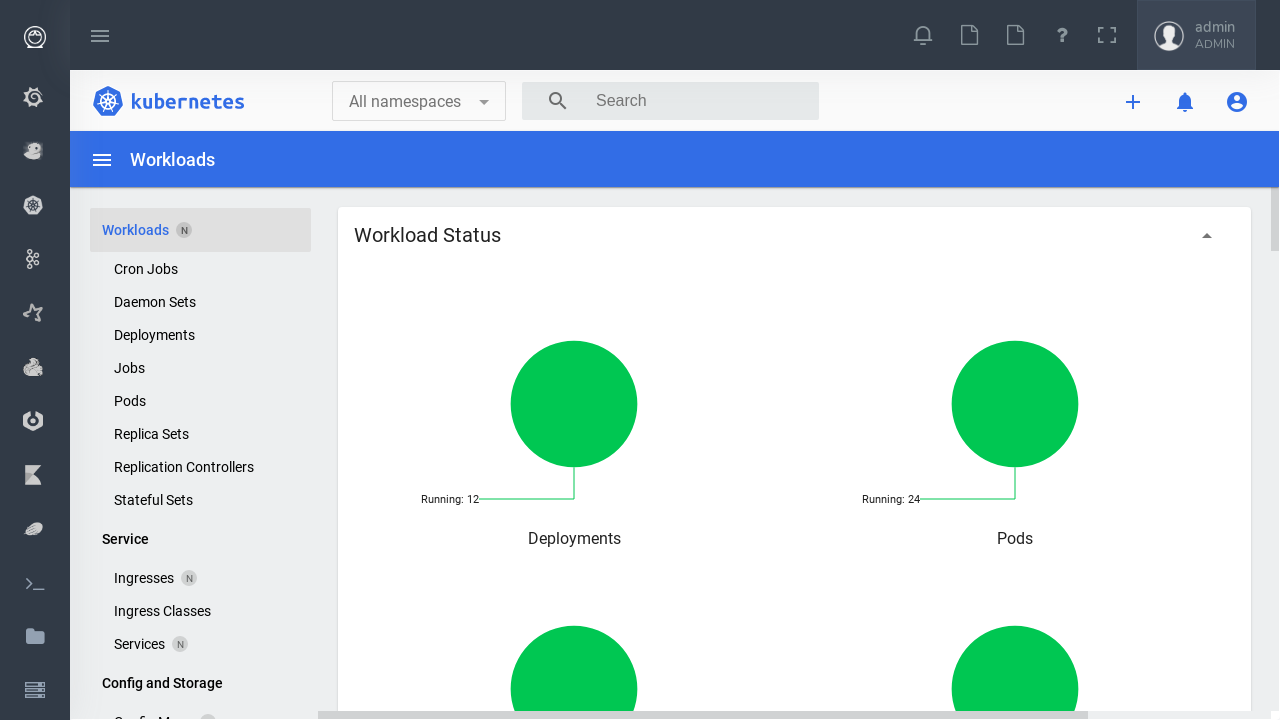The image size is (1280, 720).
Task: Click the Running: 12 label
Action: click(x=450, y=499)
